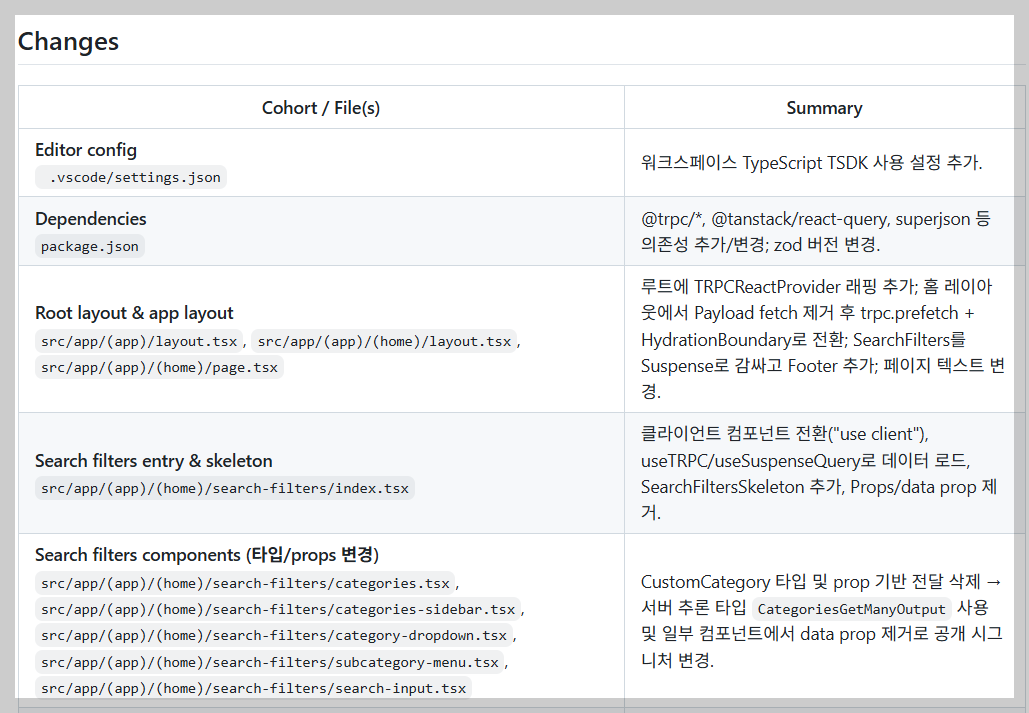The width and height of the screenshot is (1029, 713).
Task: Select src/app/(app)/(home)/page.tsx code label
Action: (159, 368)
